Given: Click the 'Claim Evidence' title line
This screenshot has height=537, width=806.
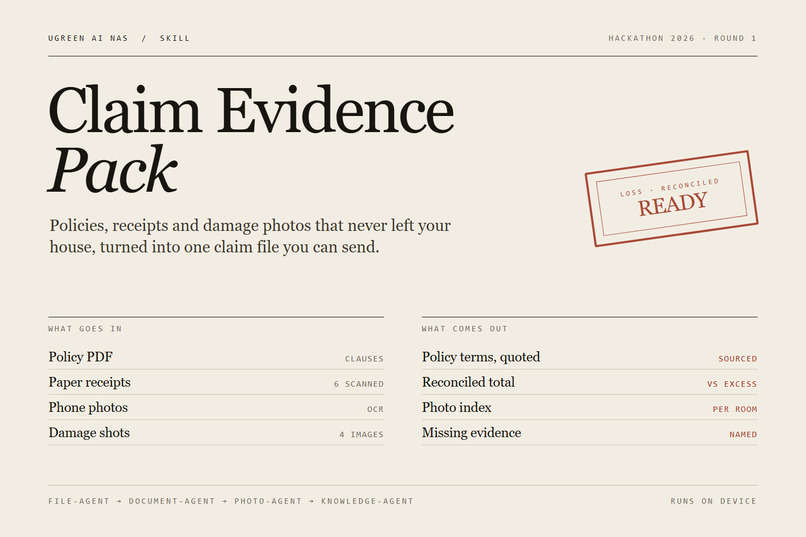Looking at the screenshot, I should point(251,110).
